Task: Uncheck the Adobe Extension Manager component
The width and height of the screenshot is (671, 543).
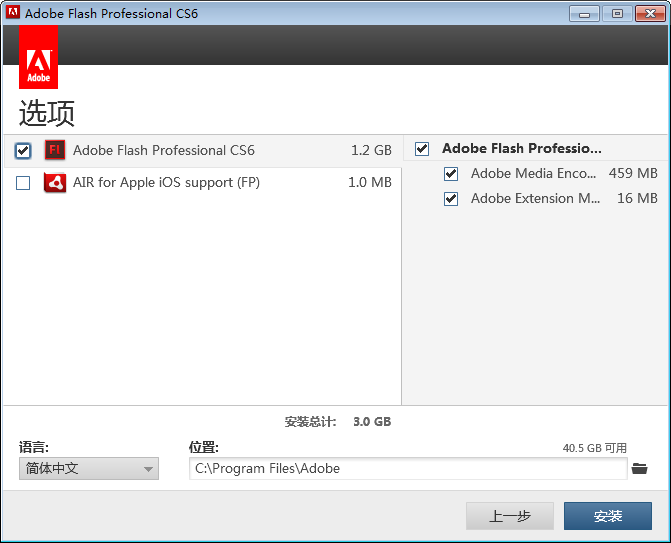Action: 451,199
